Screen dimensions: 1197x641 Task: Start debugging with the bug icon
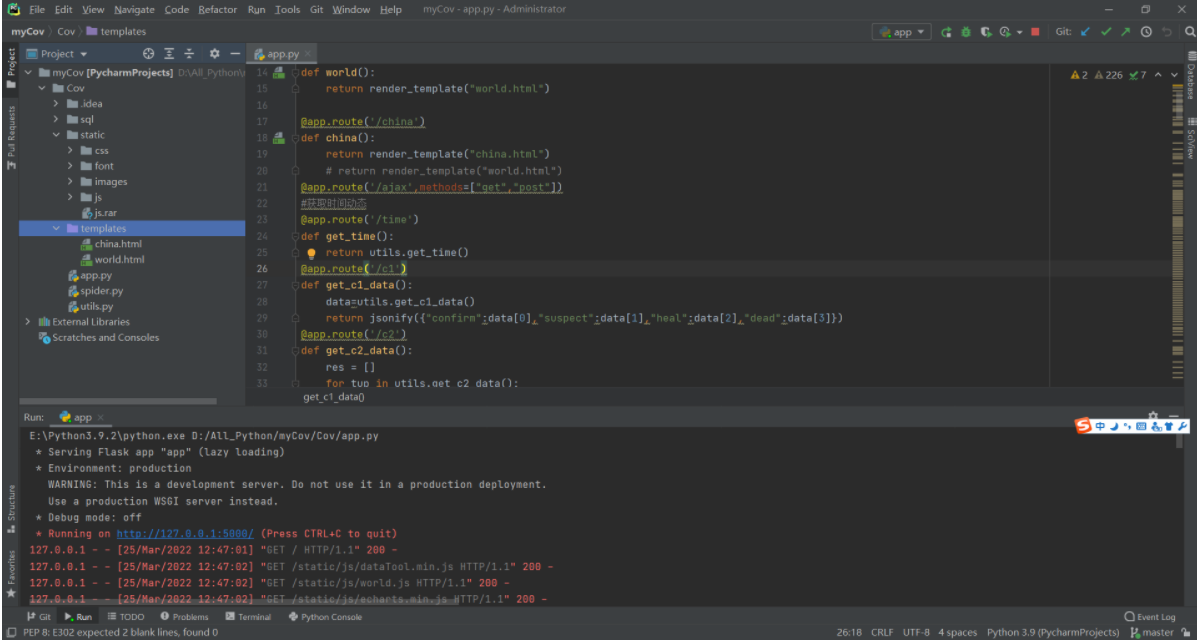[x=965, y=31]
